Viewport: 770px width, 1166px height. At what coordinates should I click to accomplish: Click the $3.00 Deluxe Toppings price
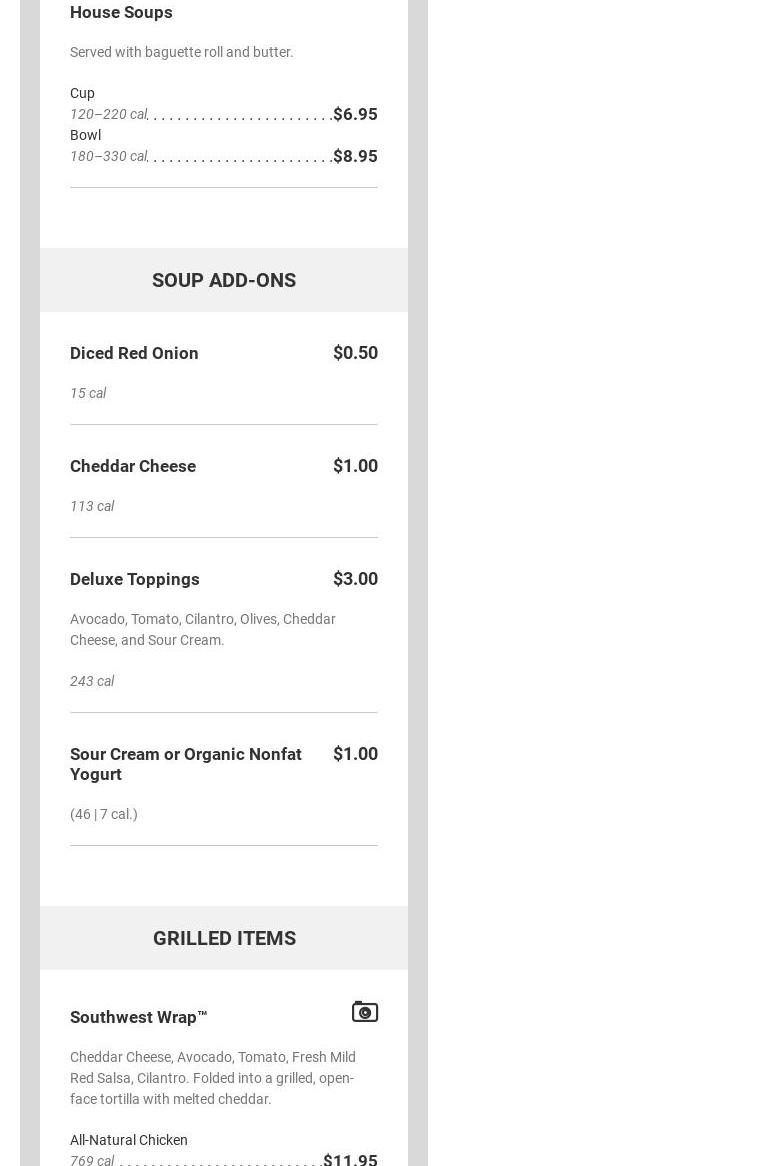355,579
